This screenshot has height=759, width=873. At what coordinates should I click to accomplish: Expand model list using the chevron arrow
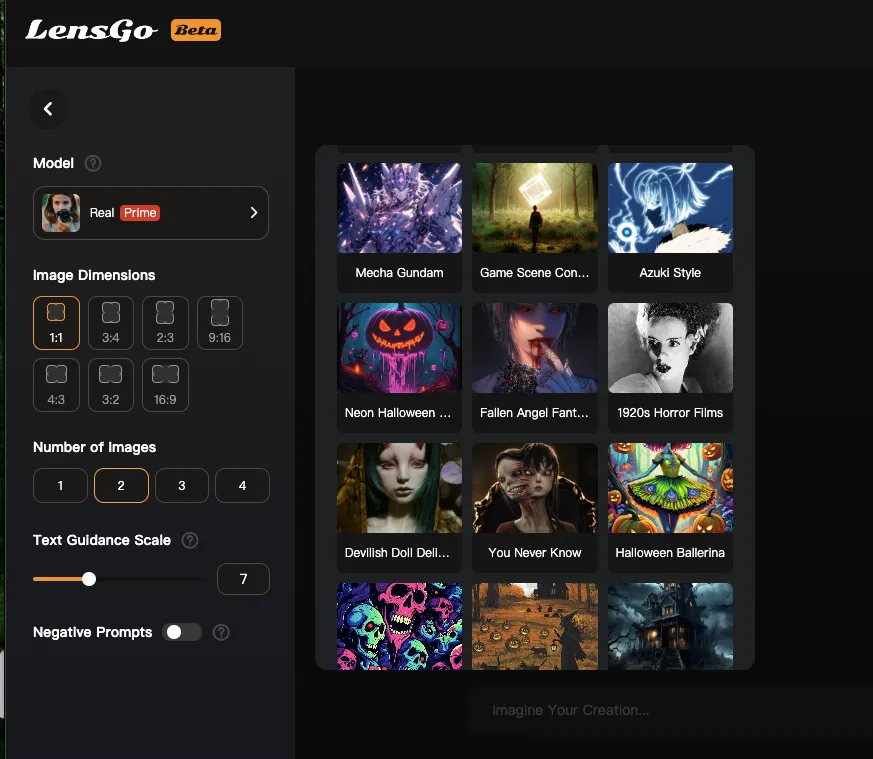click(x=253, y=213)
